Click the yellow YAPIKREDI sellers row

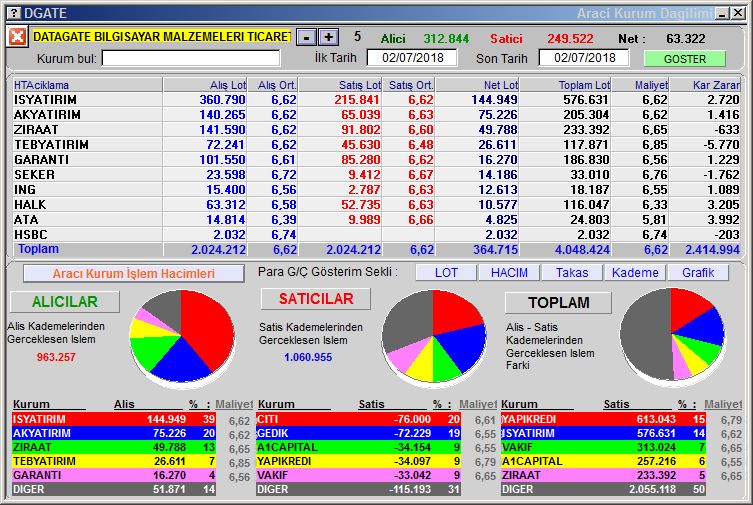(x=358, y=461)
